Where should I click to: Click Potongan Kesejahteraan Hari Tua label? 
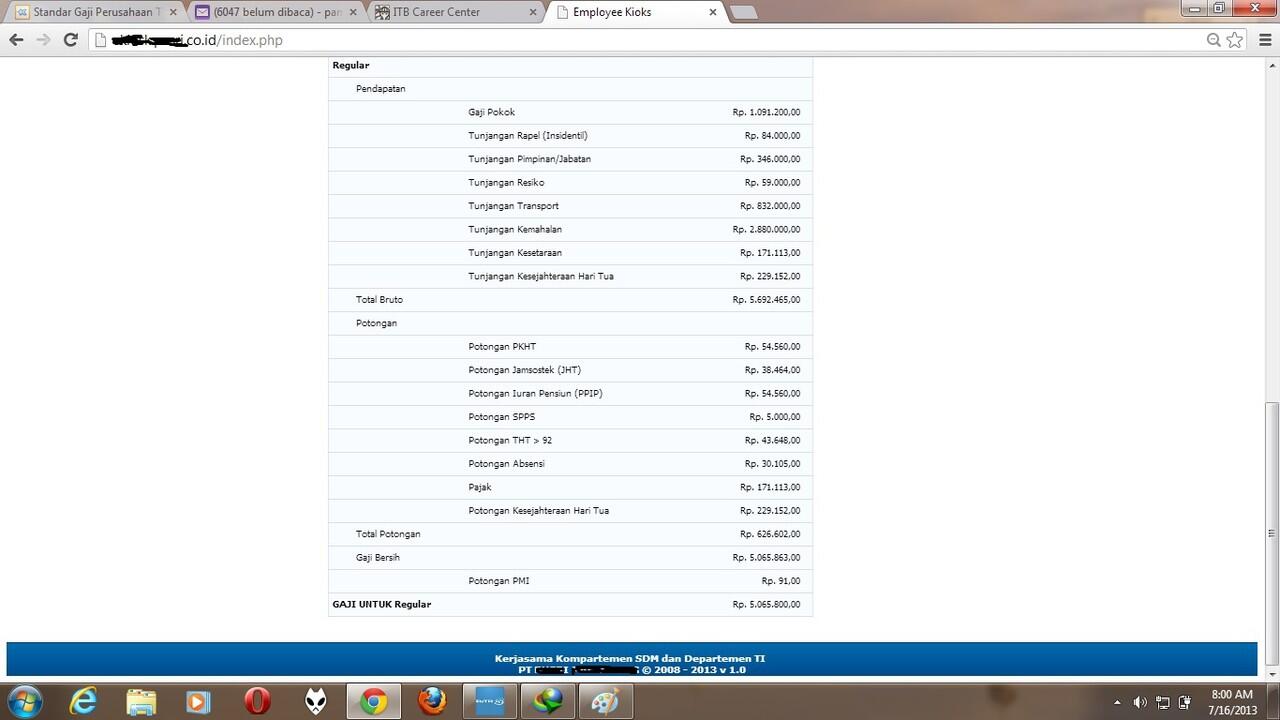click(x=538, y=511)
